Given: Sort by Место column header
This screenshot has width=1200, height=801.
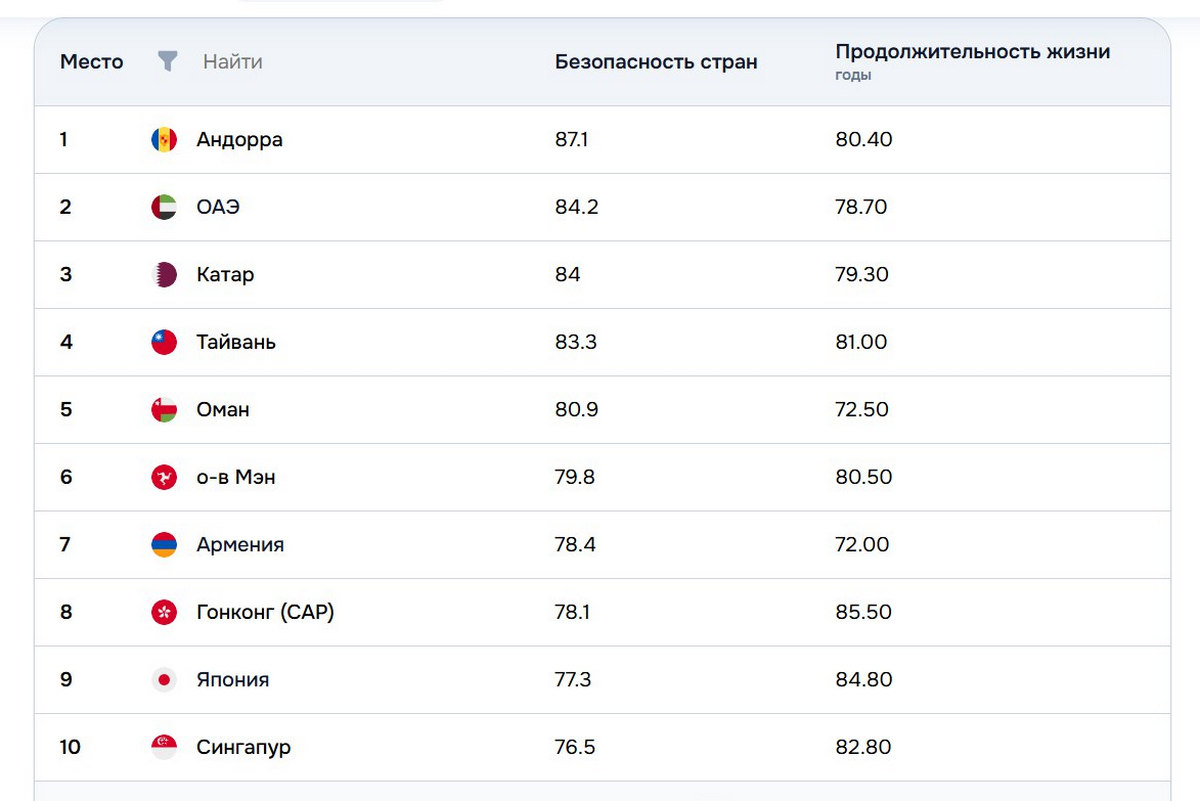Looking at the screenshot, I should 91,62.
